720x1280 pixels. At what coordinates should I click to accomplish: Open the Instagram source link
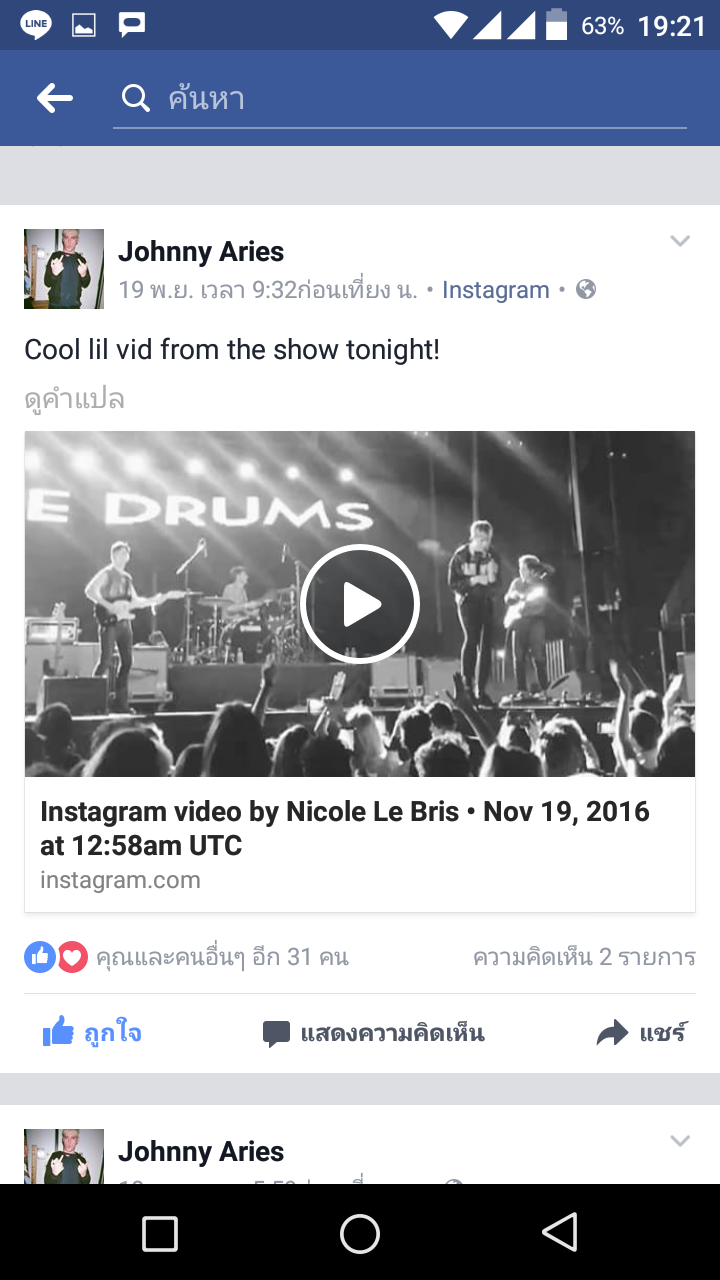496,290
